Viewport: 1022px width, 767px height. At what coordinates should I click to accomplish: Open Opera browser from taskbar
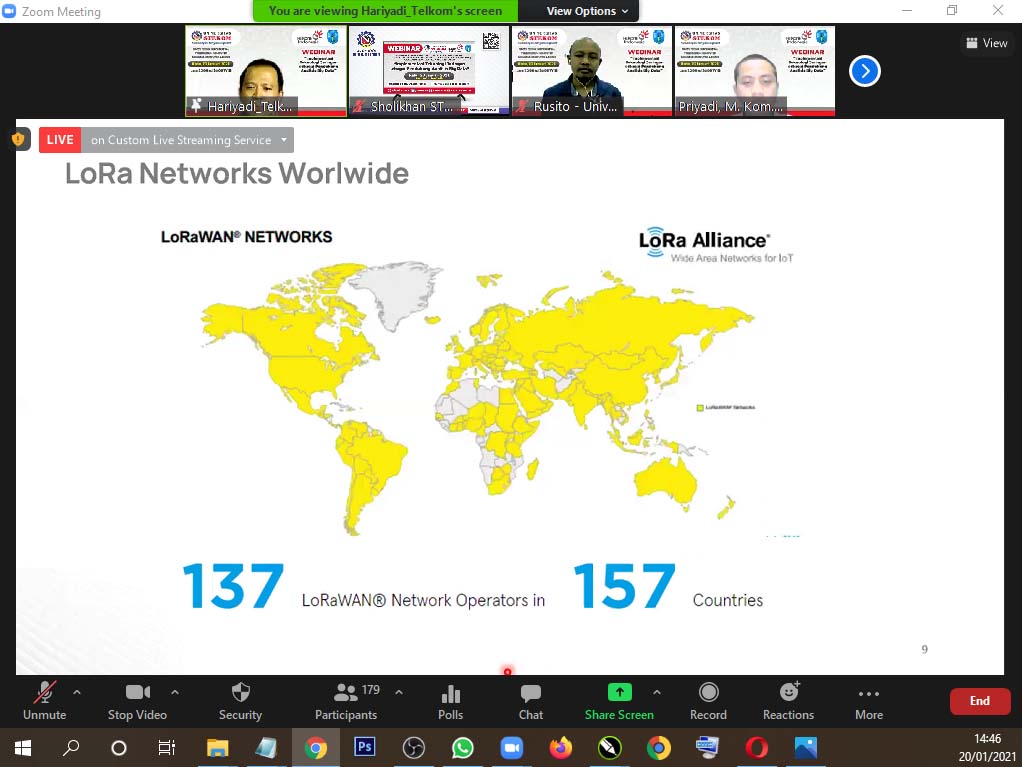click(x=757, y=747)
